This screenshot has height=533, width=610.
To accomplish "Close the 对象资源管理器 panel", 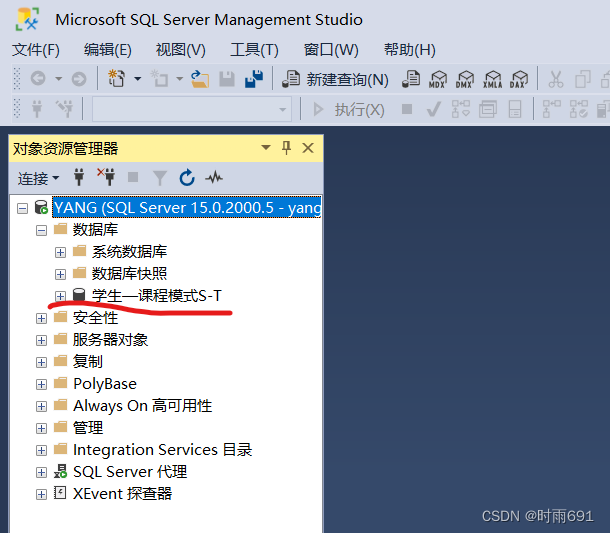I will (308, 148).
